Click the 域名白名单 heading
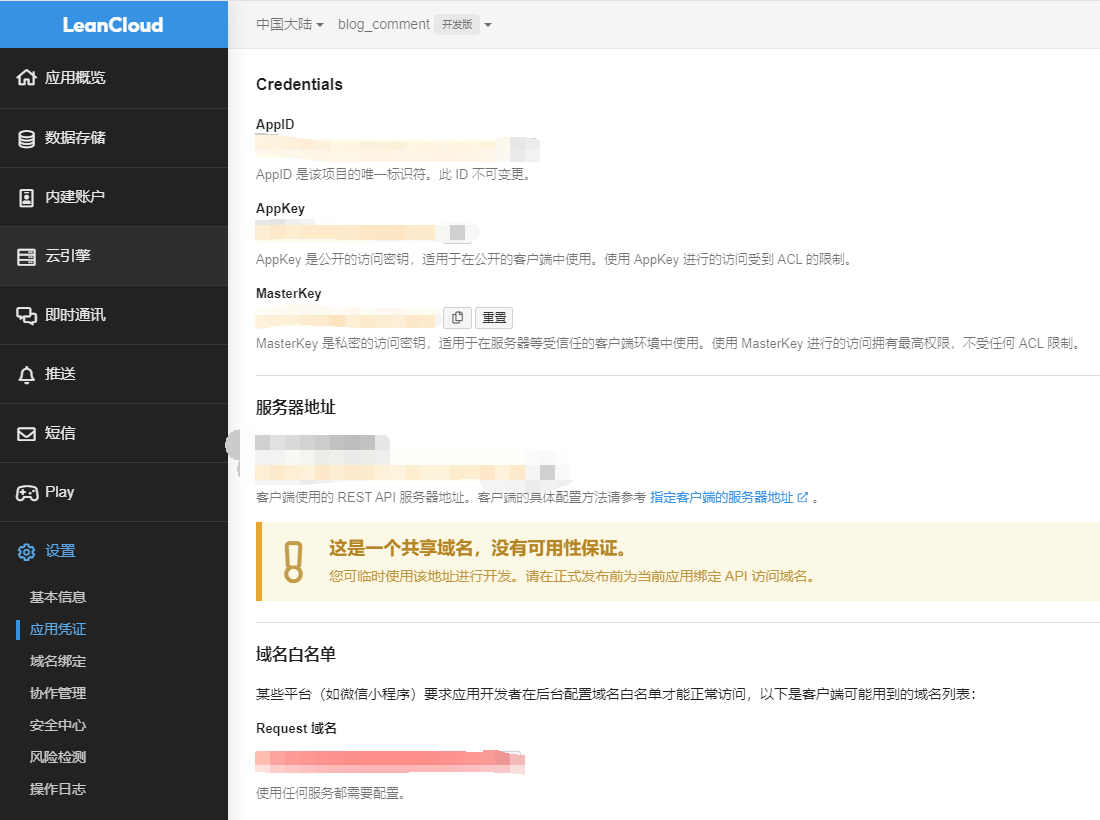The width and height of the screenshot is (1100, 820). coord(295,654)
